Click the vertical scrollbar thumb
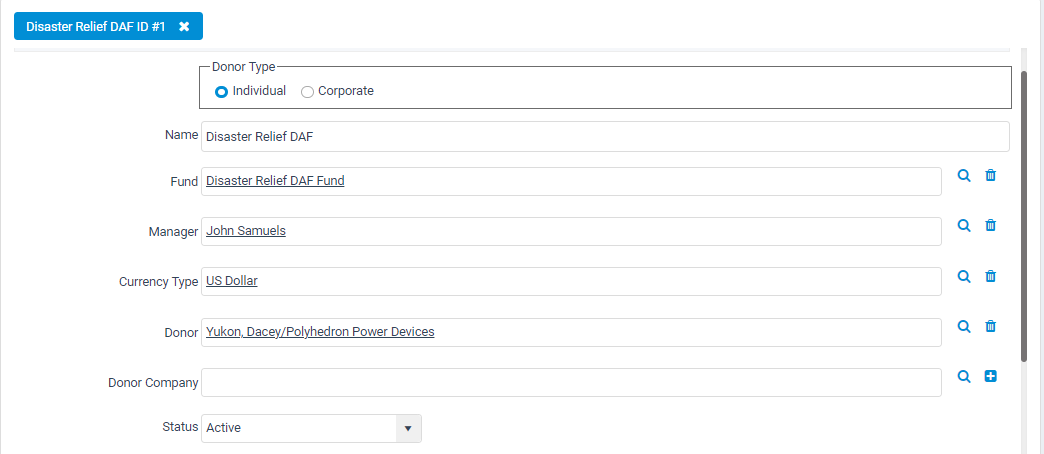 1024,216
